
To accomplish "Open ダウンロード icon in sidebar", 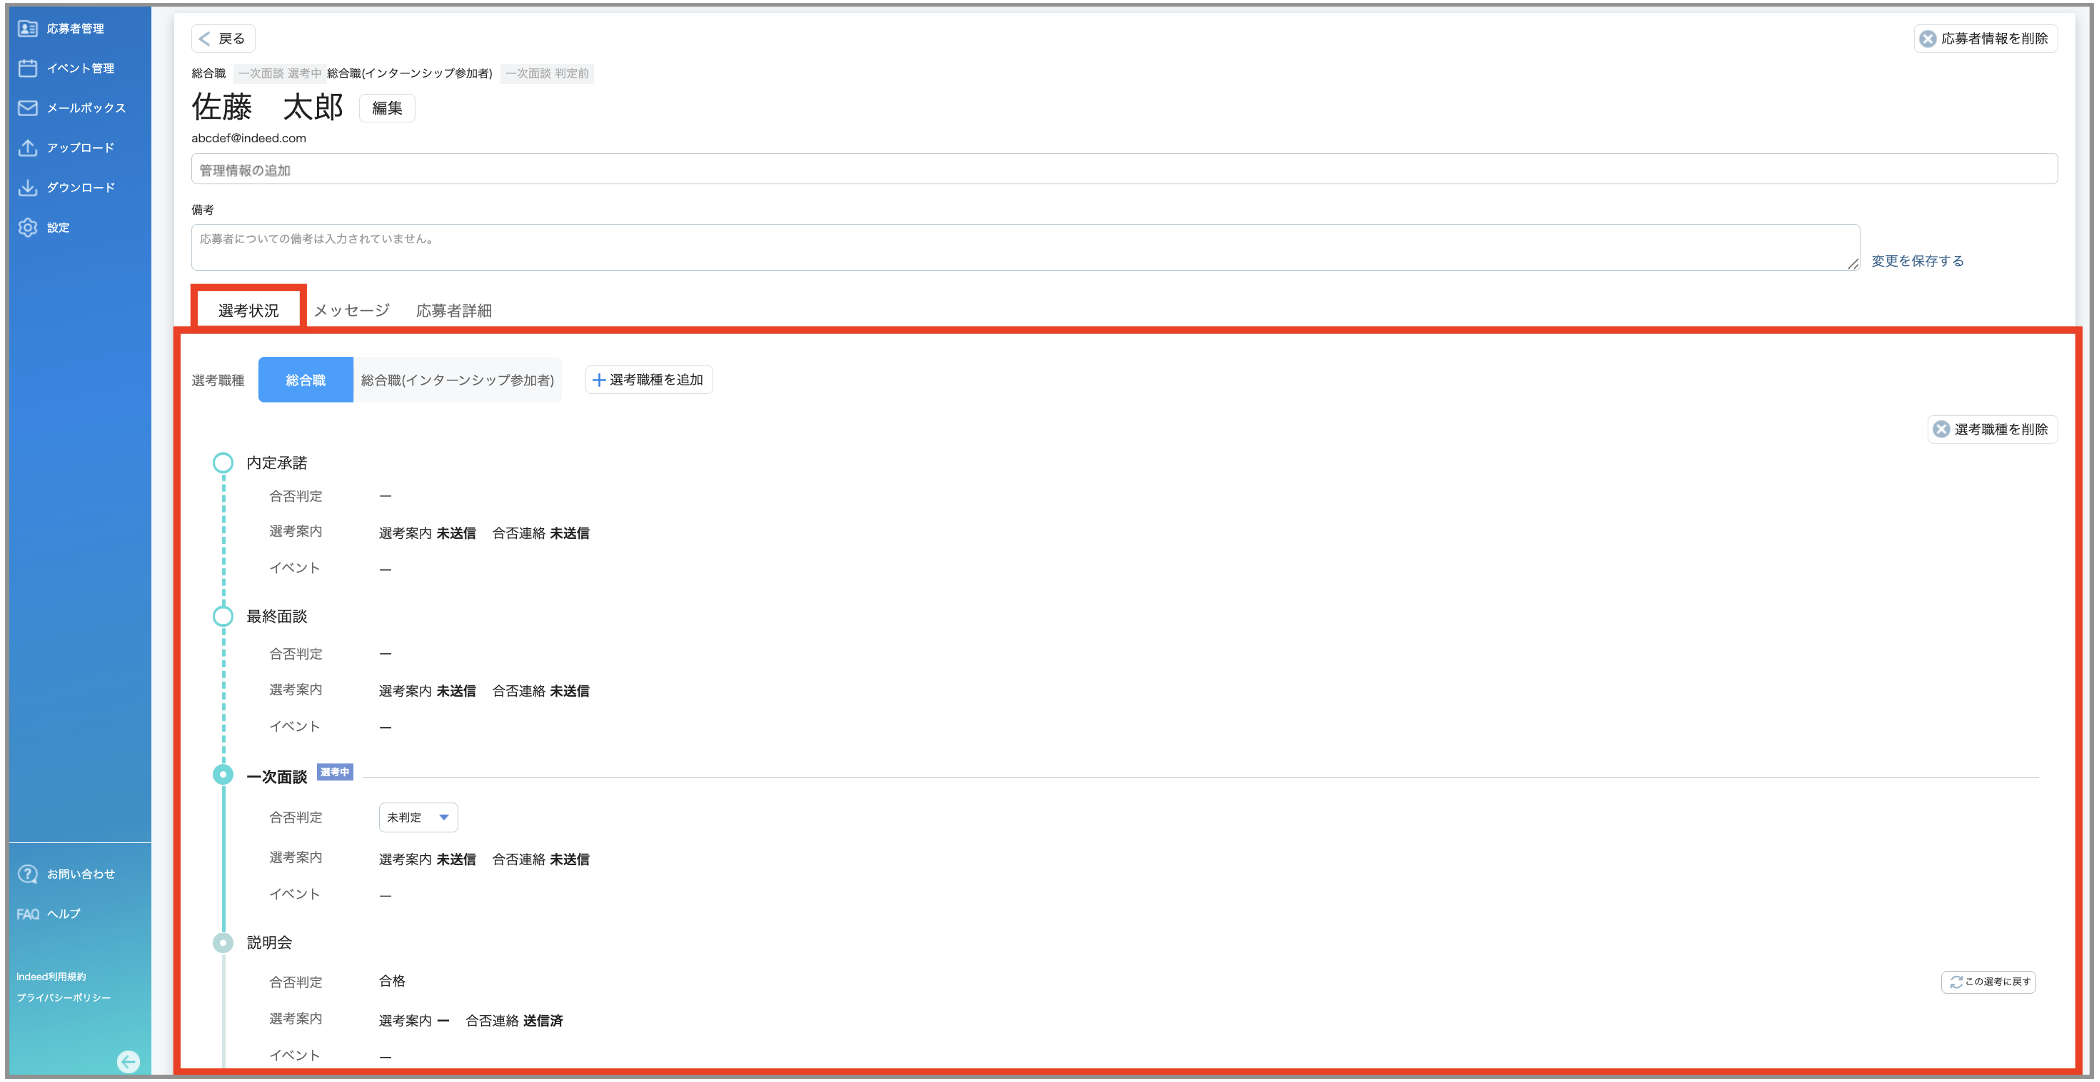I will (28, 188).
